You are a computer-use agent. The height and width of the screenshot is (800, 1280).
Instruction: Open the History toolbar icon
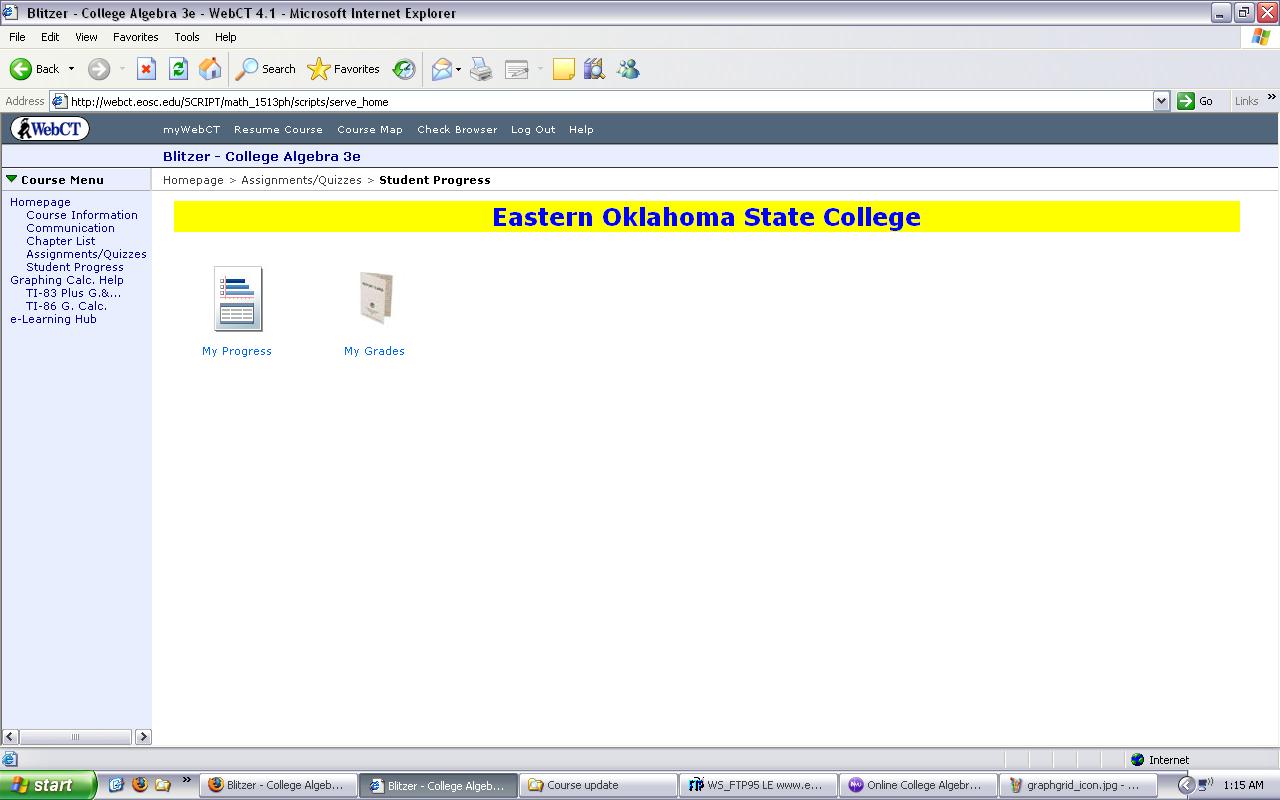(x=404, y=69)
